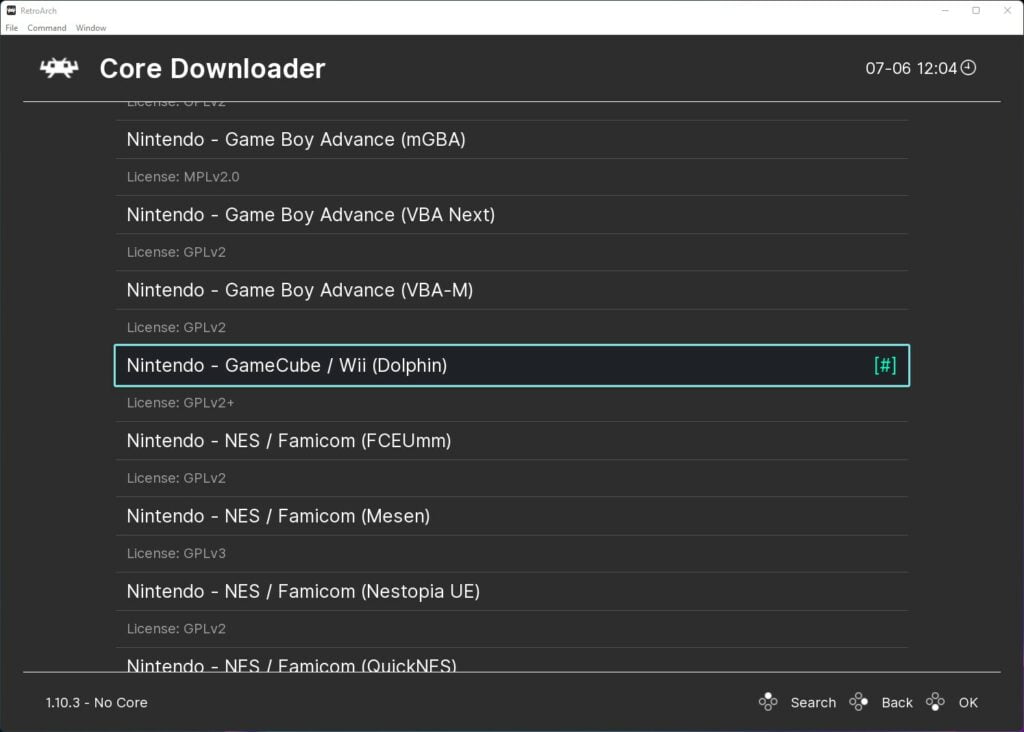Select Nintendo - Game Boy Advance (VBA Next)
The height and width of the screenshot is (732, 1024).
(511, 215)
